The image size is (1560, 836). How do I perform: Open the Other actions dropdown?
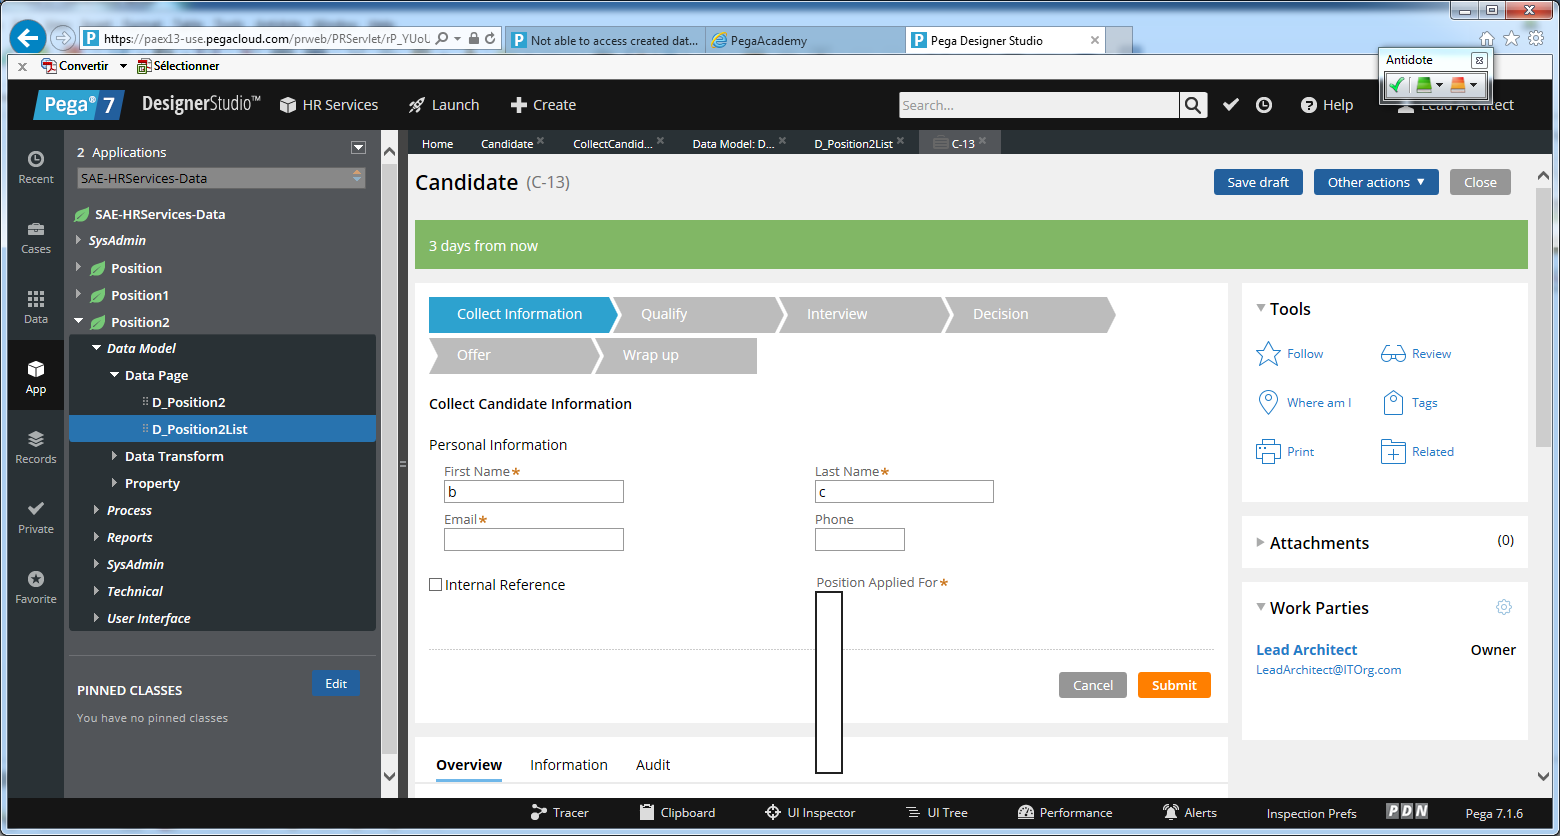tap(1376, 182)
